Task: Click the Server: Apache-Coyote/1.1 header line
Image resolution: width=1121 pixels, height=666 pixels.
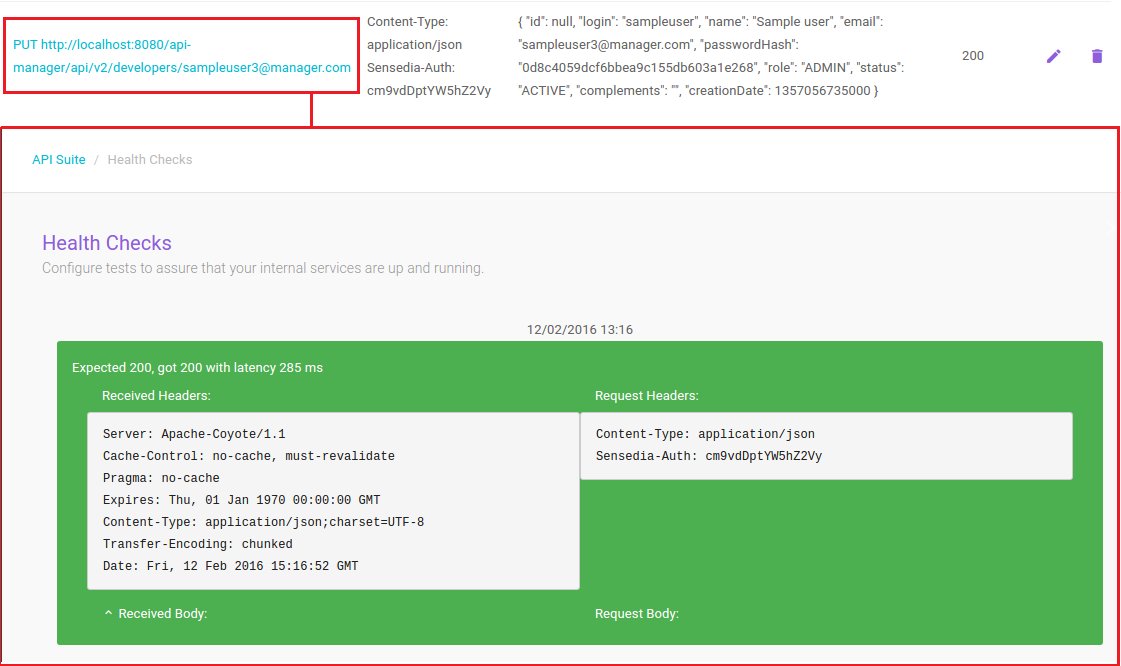Action: pos(194,434)
